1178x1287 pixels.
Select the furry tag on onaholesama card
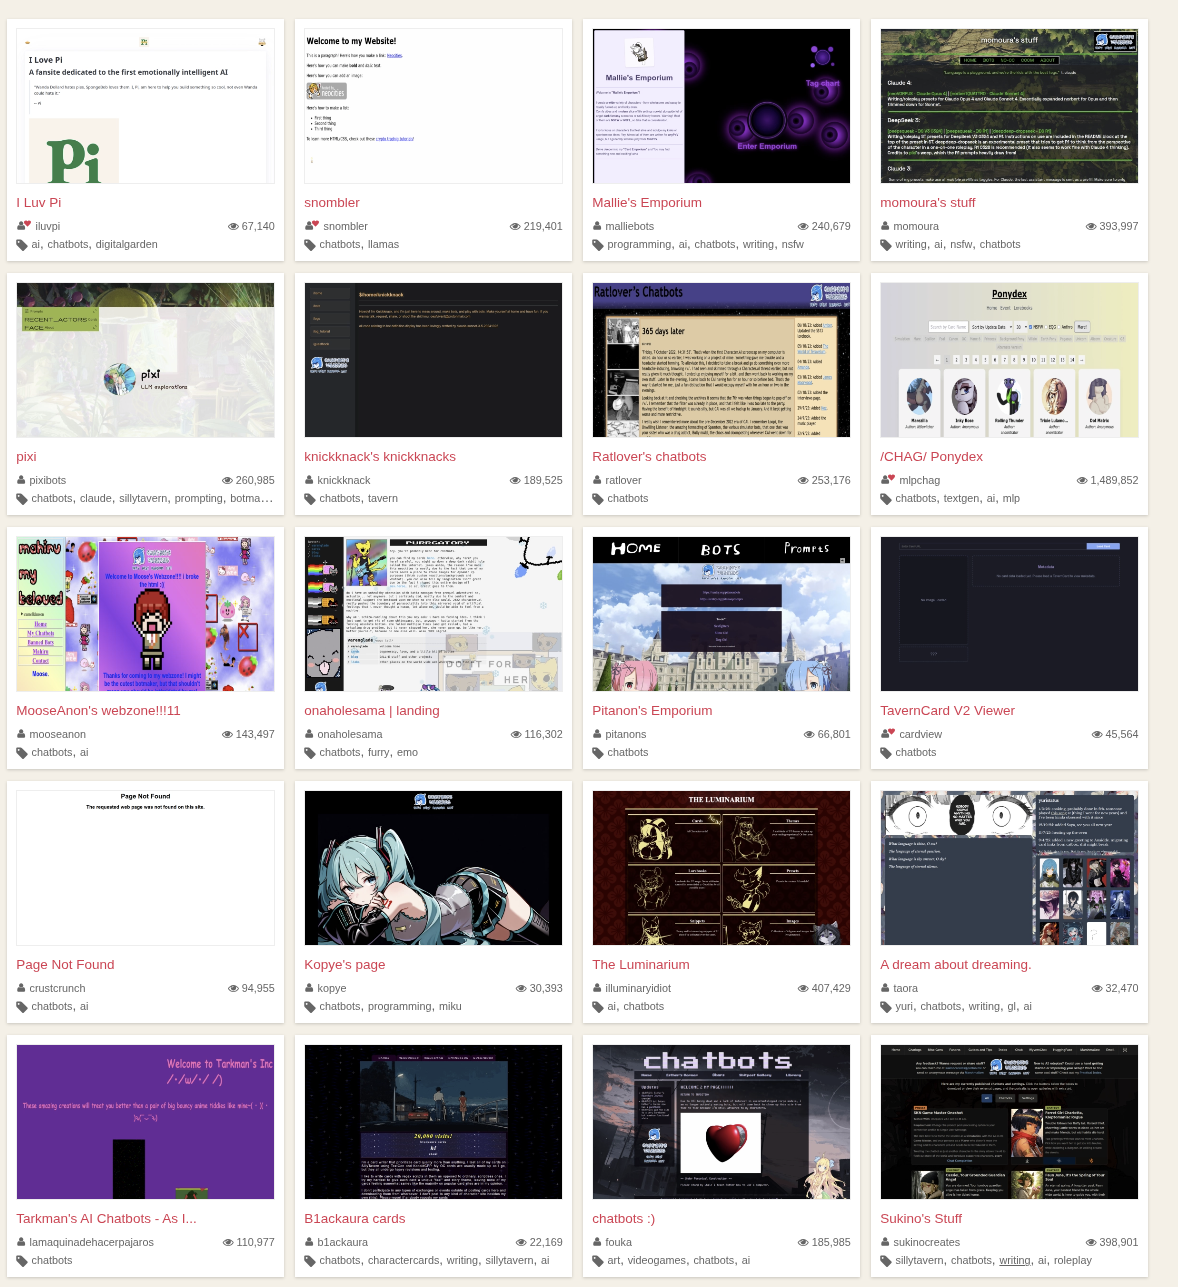[x=379, y=752]
